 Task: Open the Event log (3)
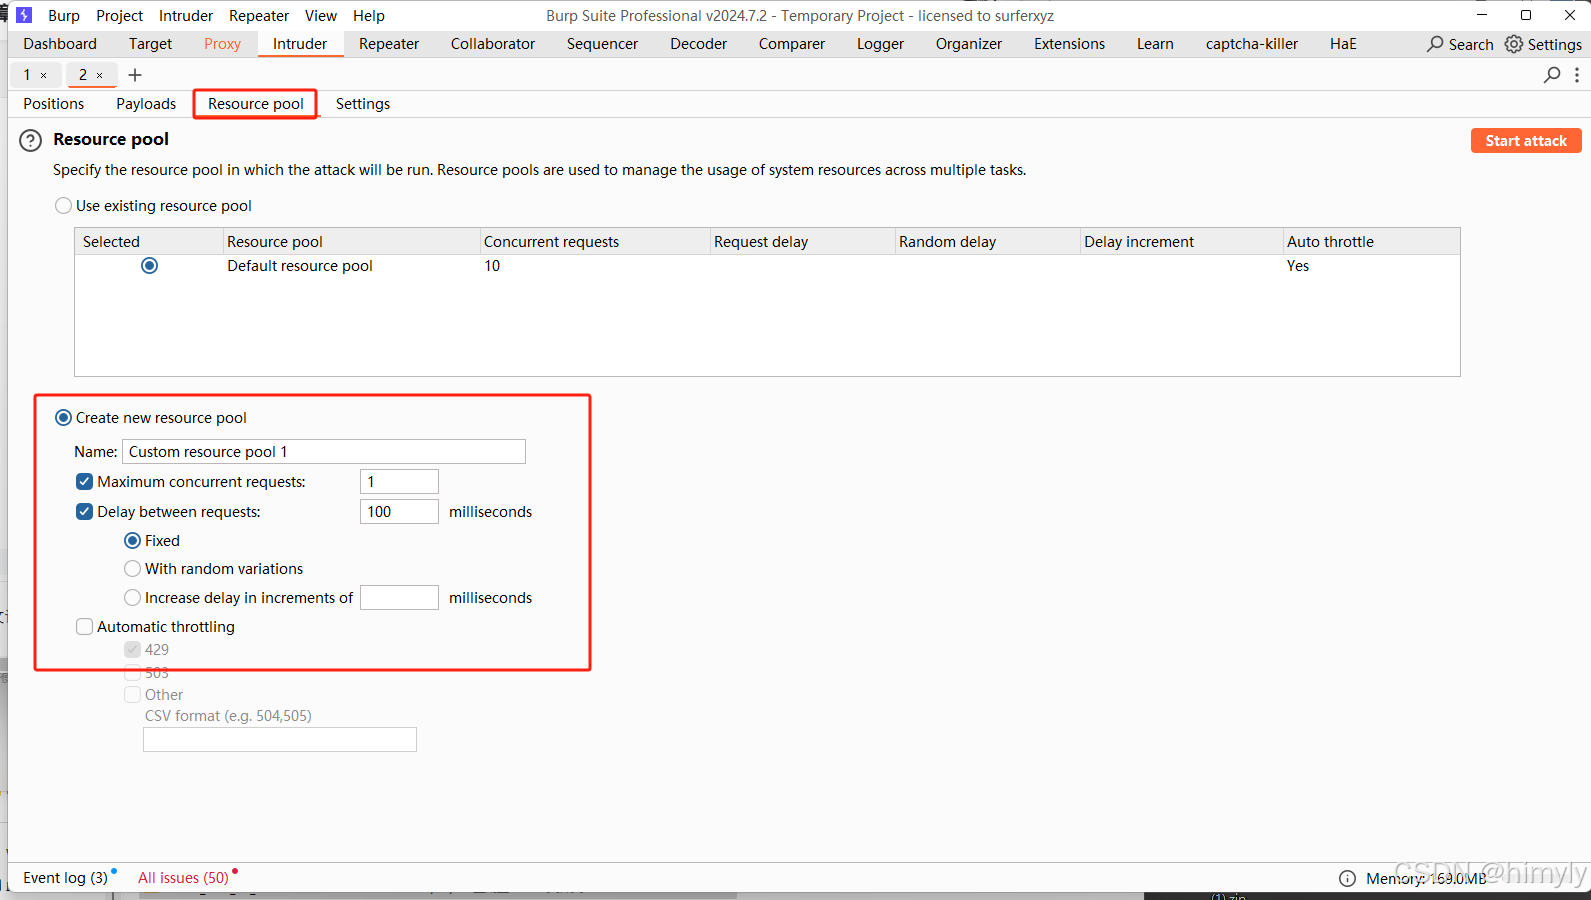[65, 878]
